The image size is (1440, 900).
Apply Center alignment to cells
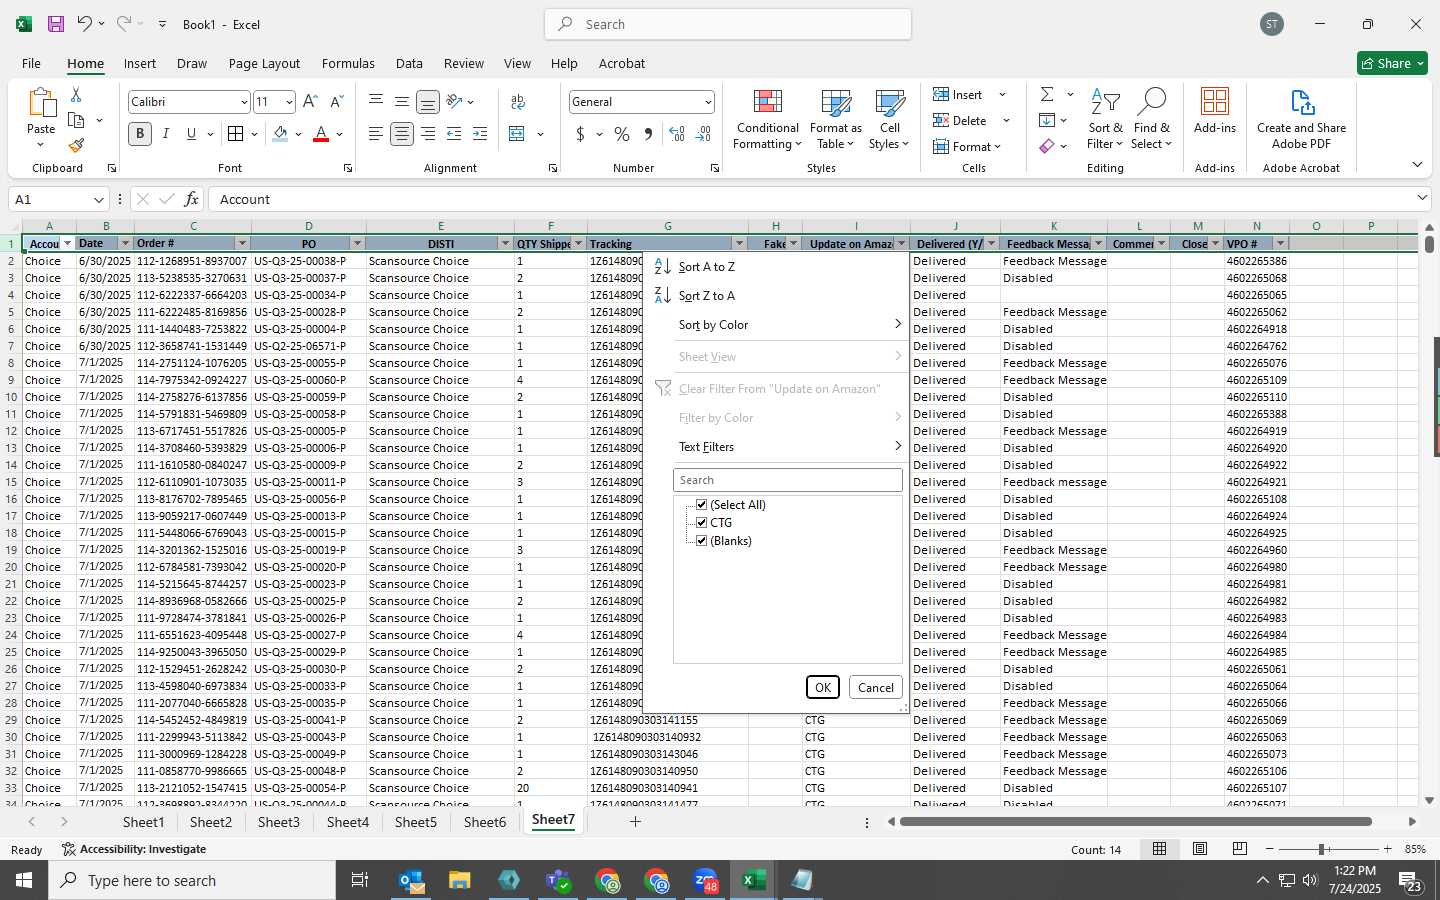coord(402,134)
